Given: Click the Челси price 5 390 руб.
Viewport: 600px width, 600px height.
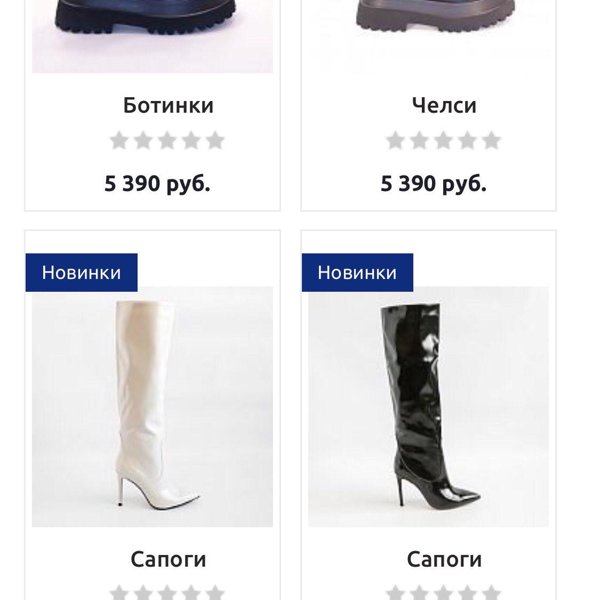Looking at the screenshot, I should point(434,184).
